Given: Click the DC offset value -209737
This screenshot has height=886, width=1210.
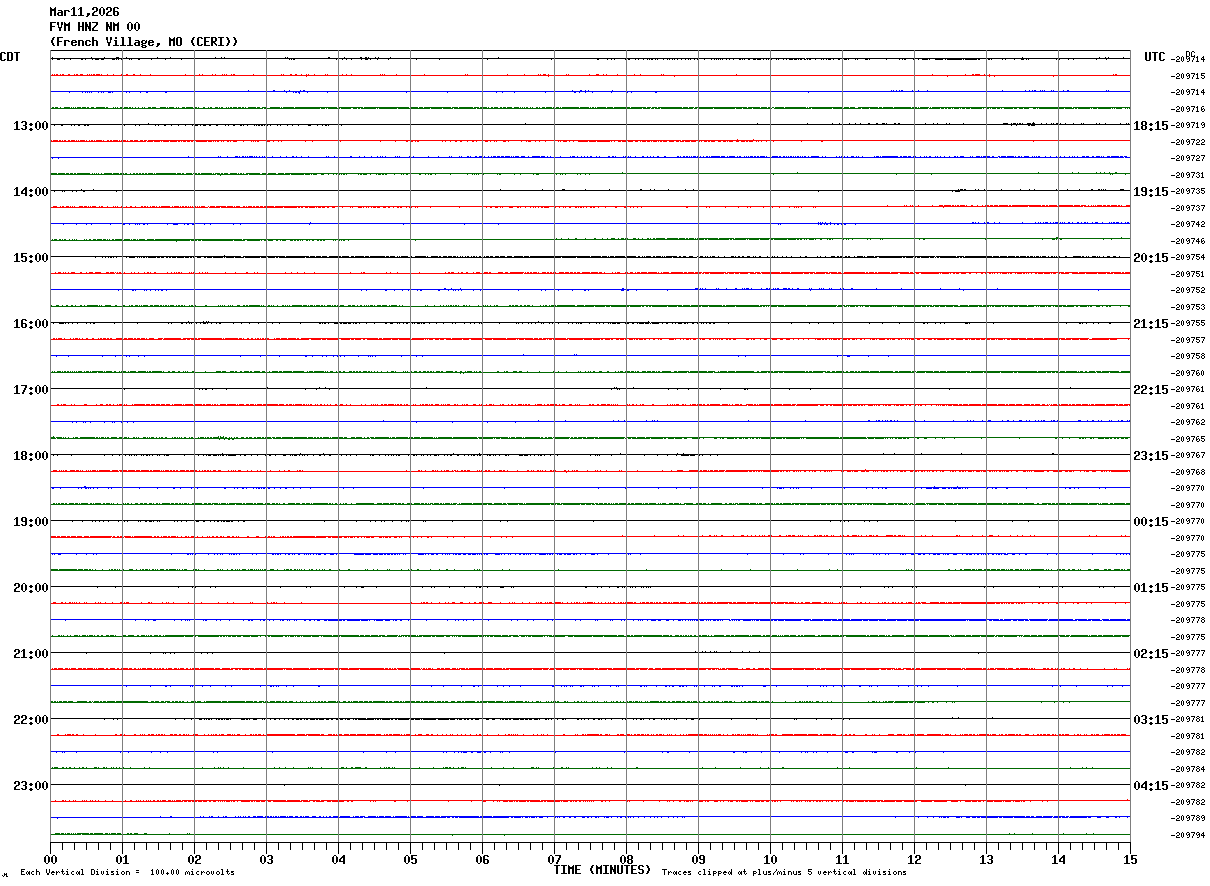Looking at the screenshot, I should tap(1188, 208).
